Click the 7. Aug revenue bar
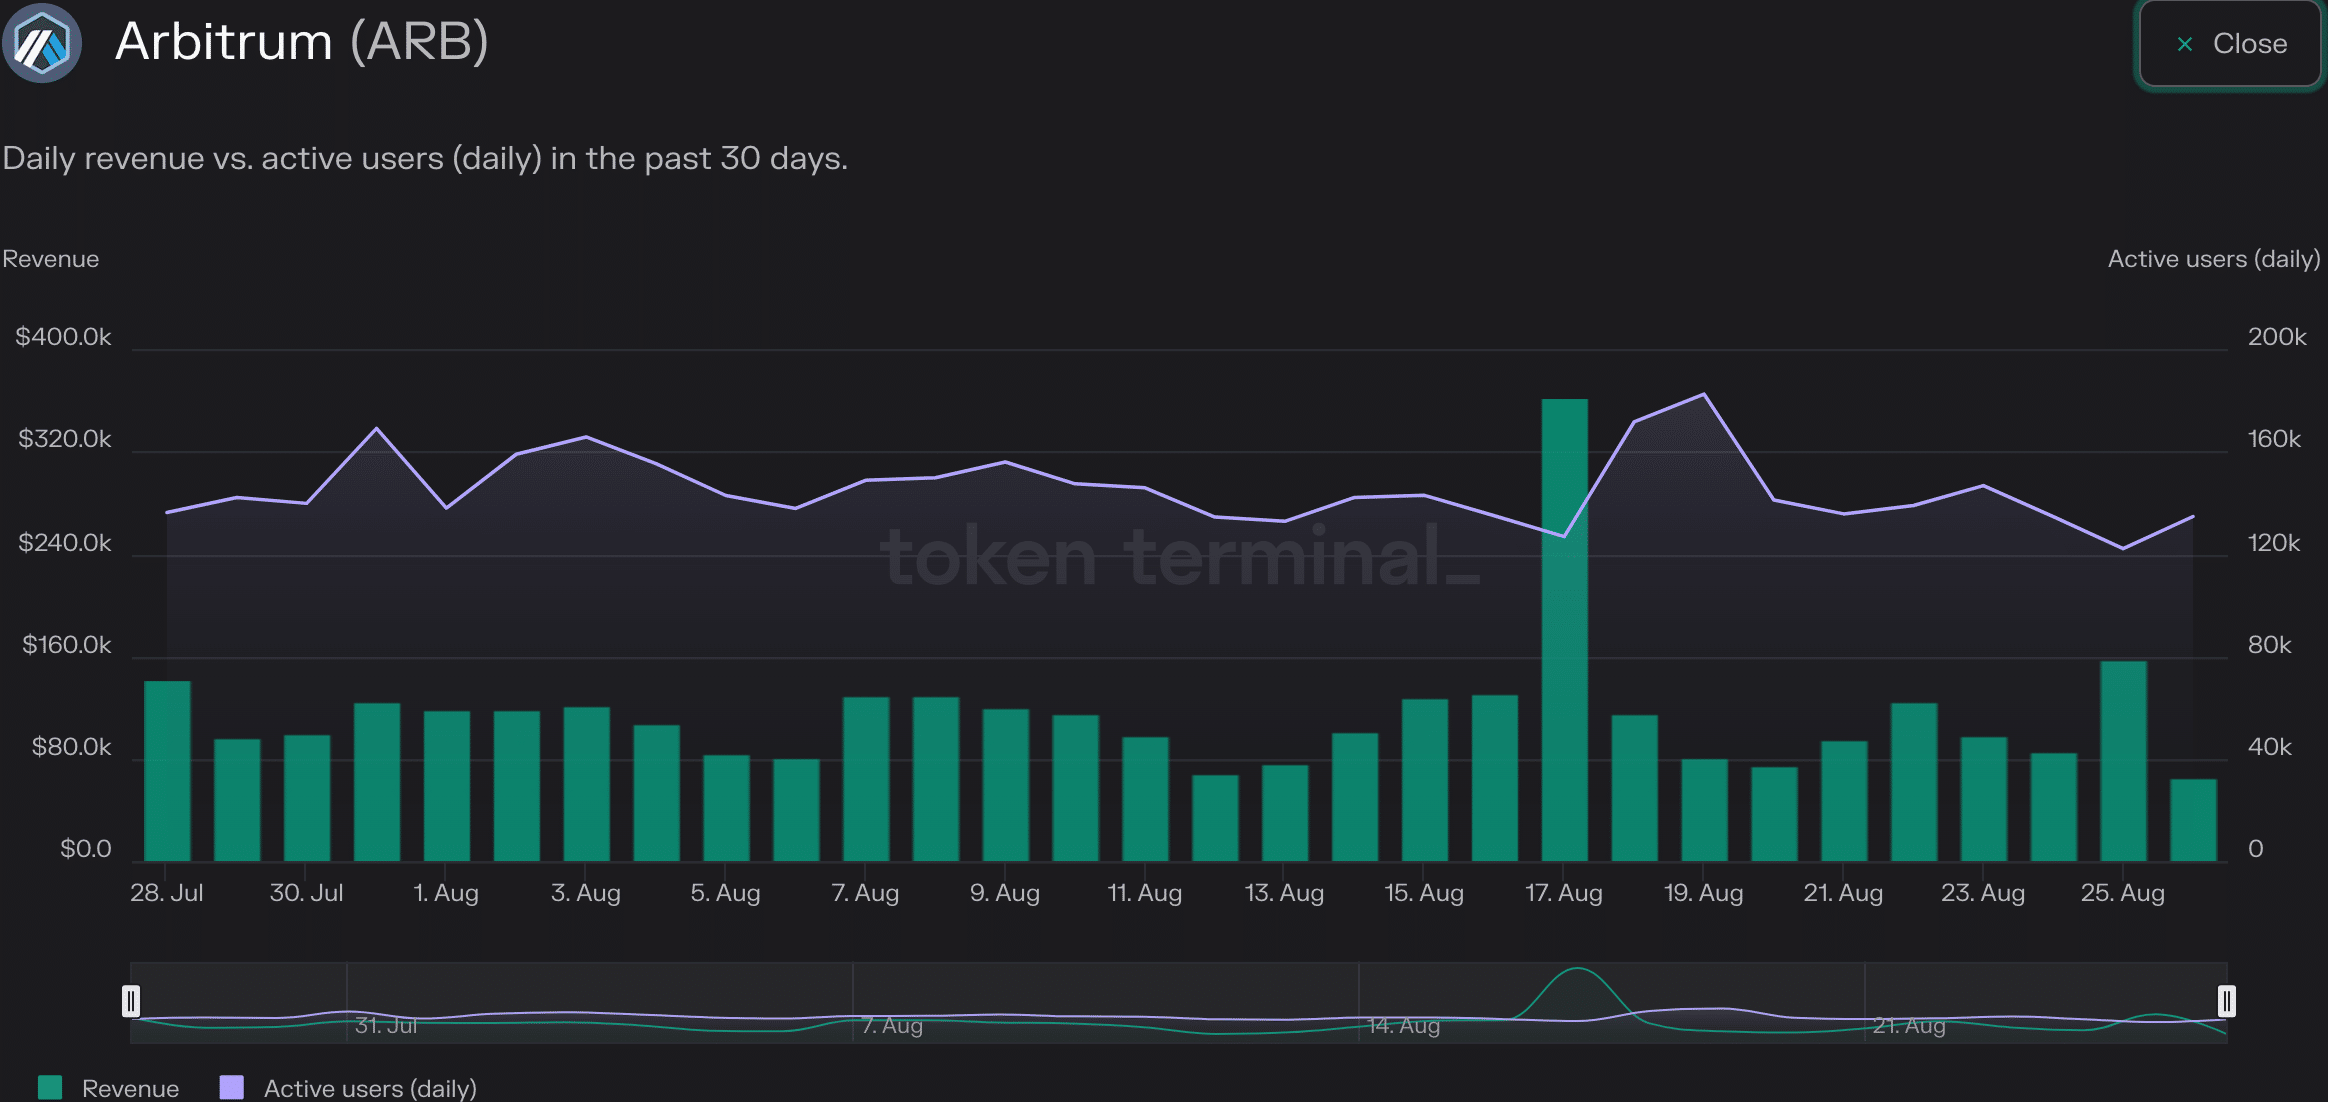The height and width of the screenshot is (1102, 2328). pos(866,780)
